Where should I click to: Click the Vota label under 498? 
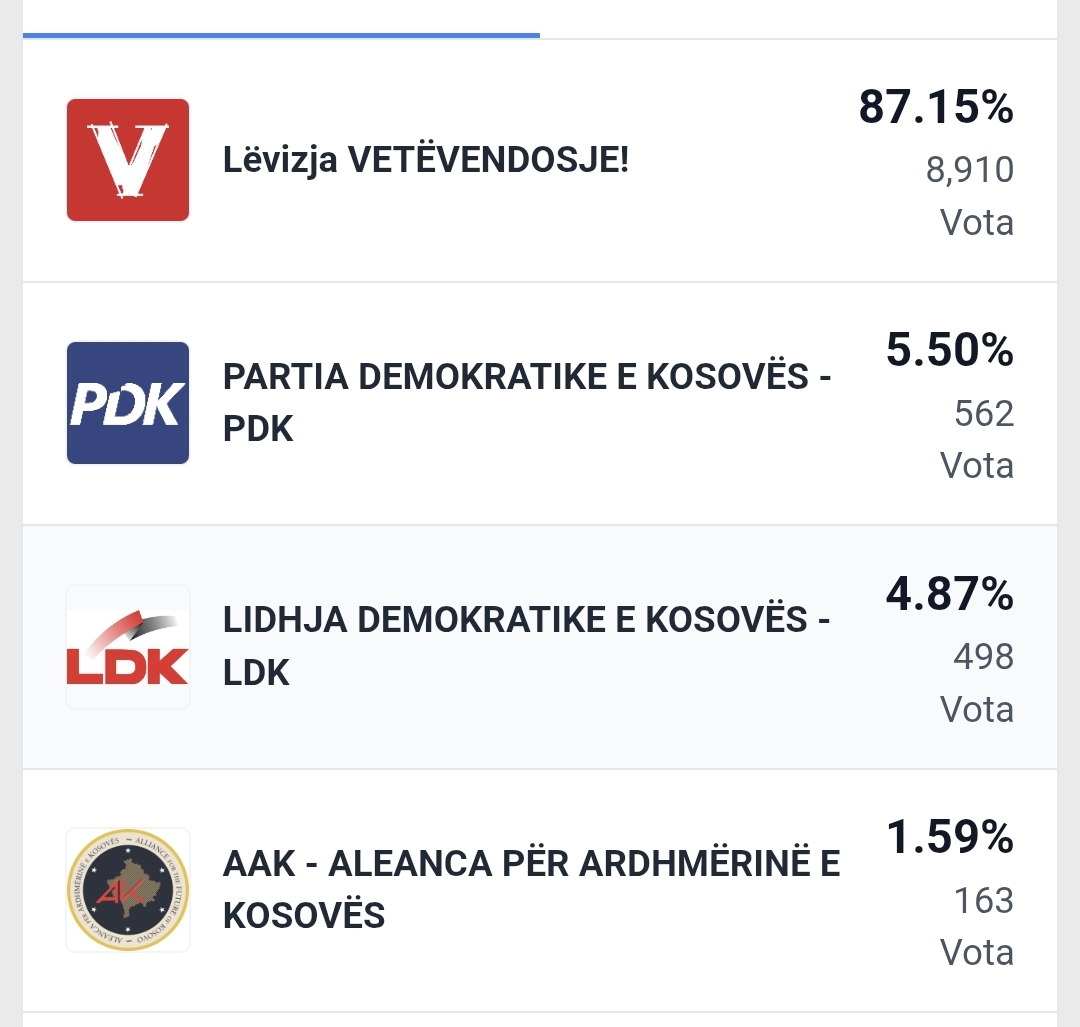(x=976, y=709)
